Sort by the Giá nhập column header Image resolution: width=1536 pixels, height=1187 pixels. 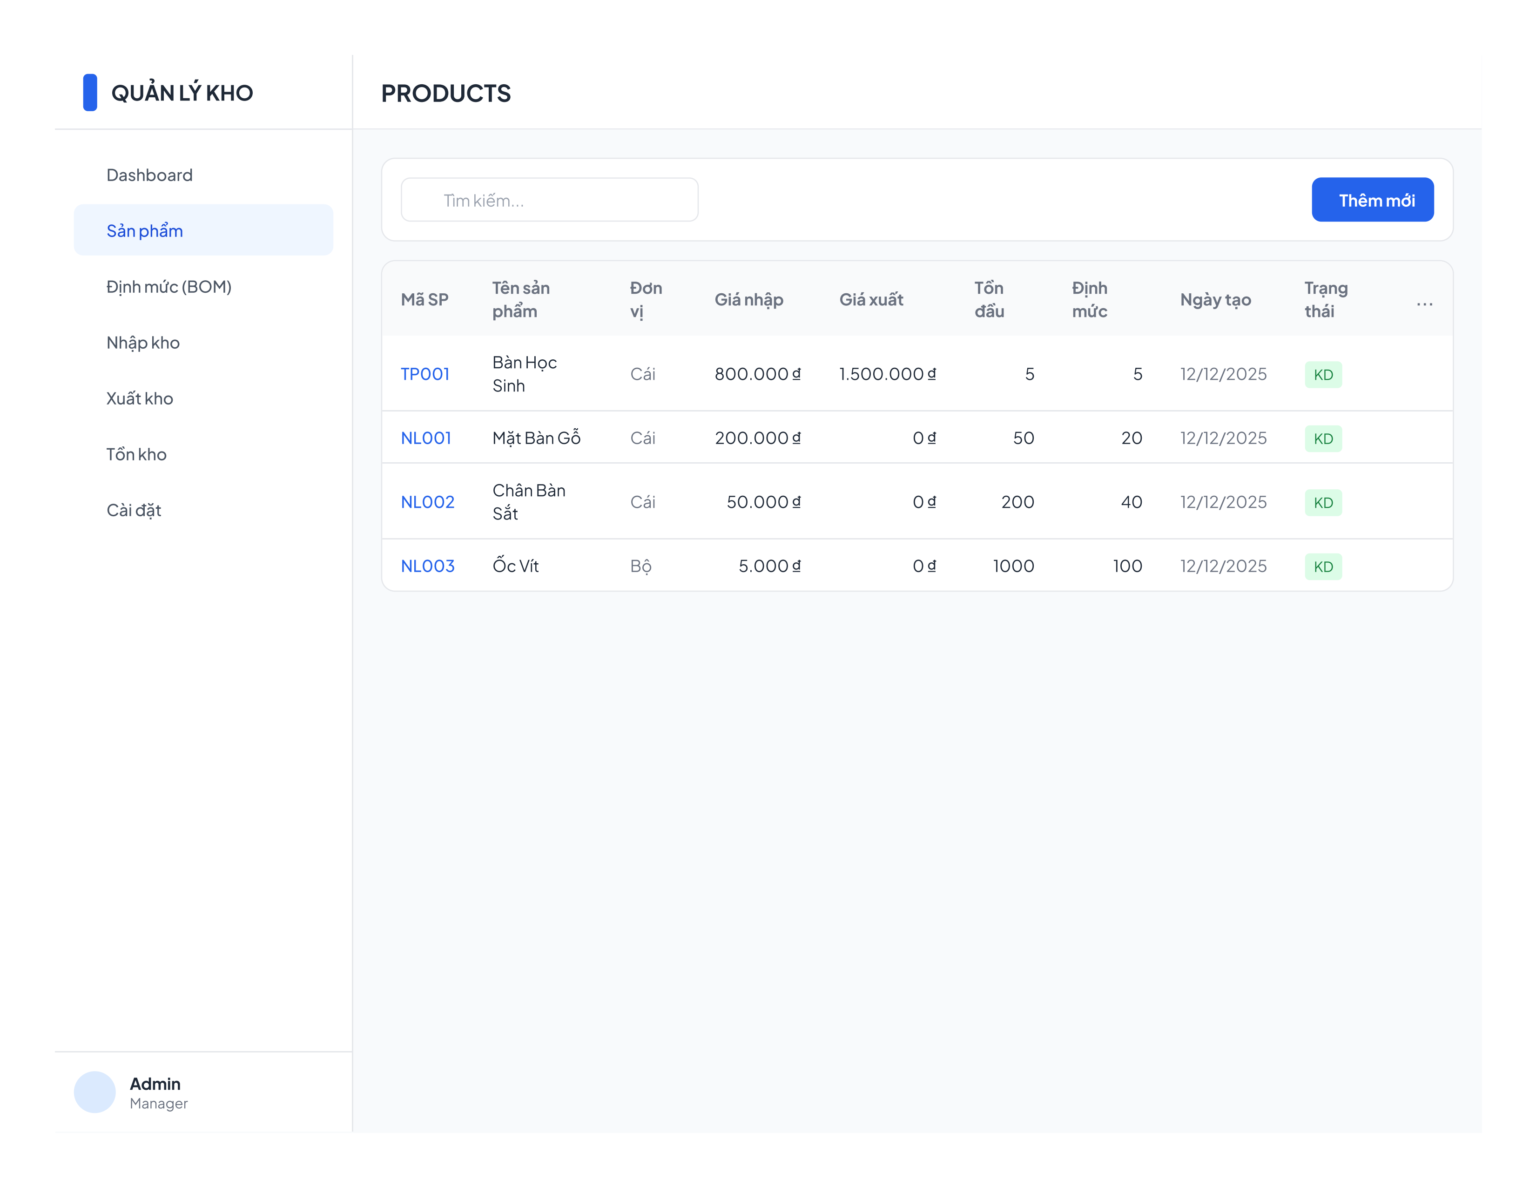749,299
